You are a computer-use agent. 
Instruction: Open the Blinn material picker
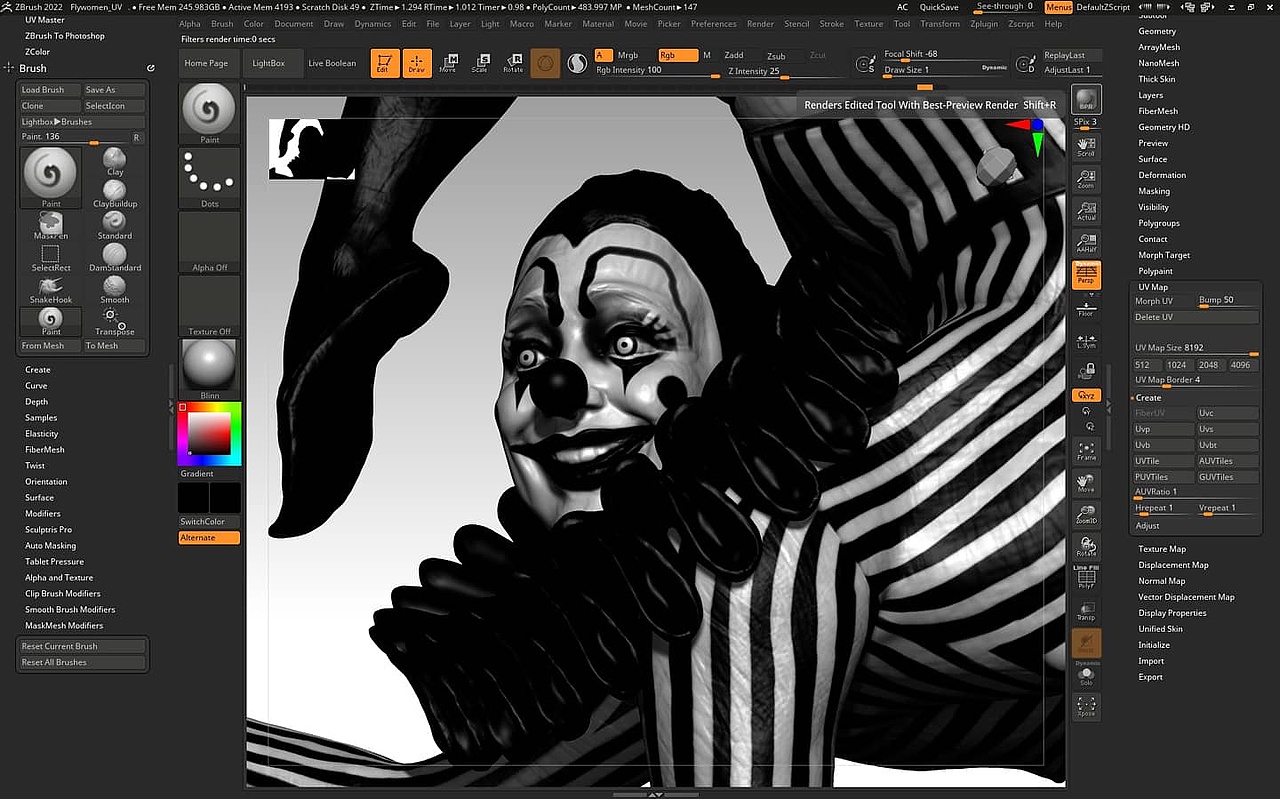tap(209, 369)
